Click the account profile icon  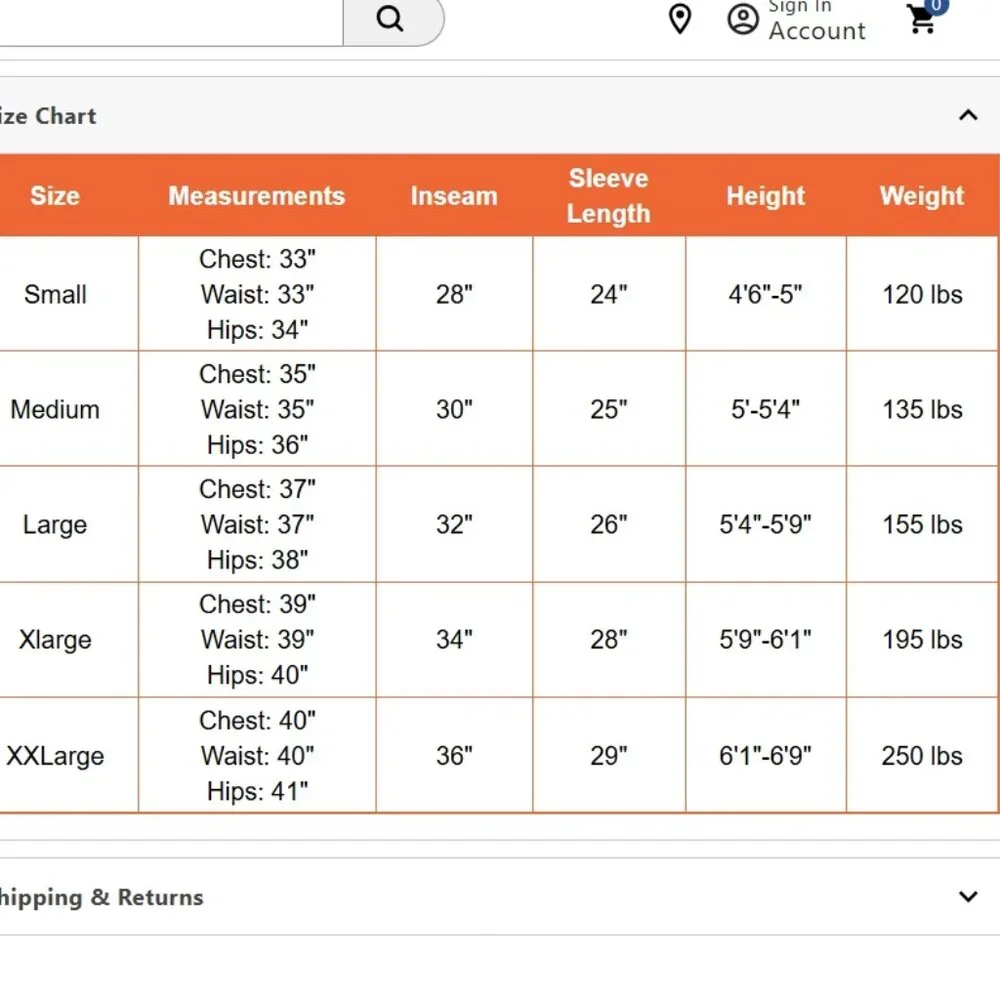(x=743, y=20)
